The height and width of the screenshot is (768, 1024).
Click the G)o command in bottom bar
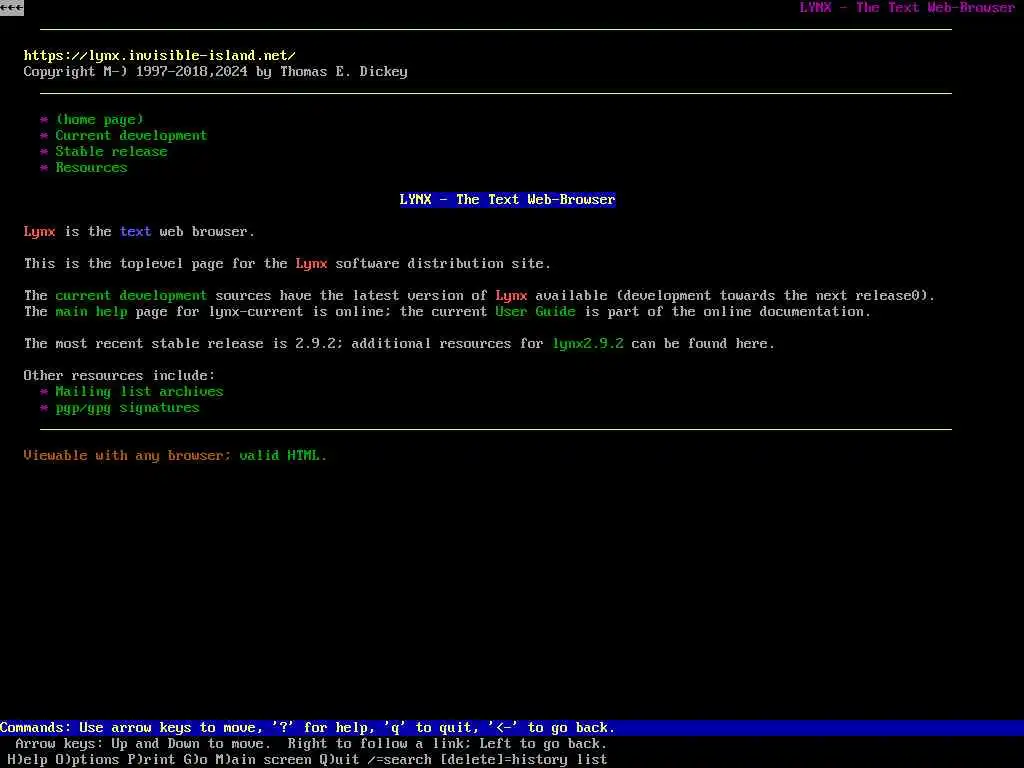click(x=195, y=760)
